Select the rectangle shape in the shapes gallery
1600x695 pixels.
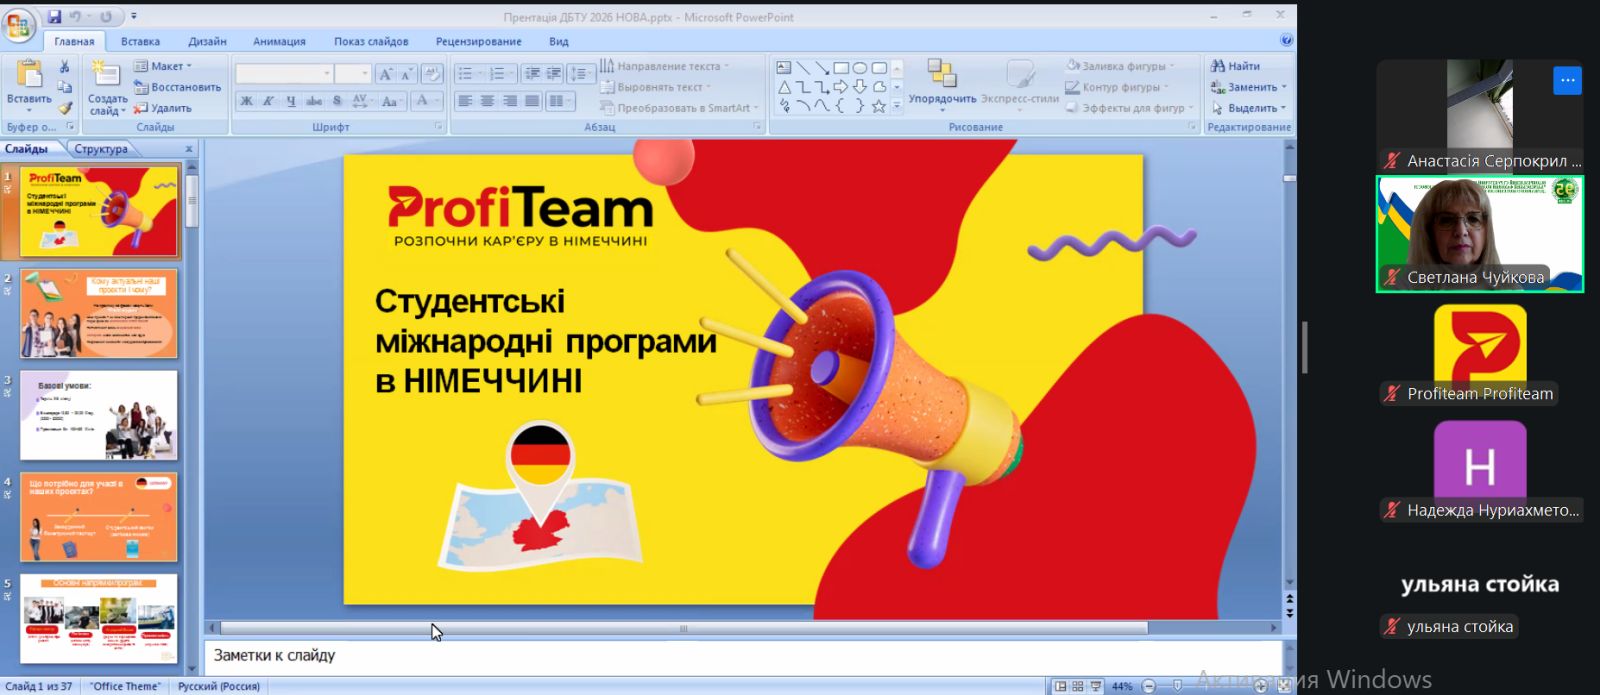coord(841,68)
